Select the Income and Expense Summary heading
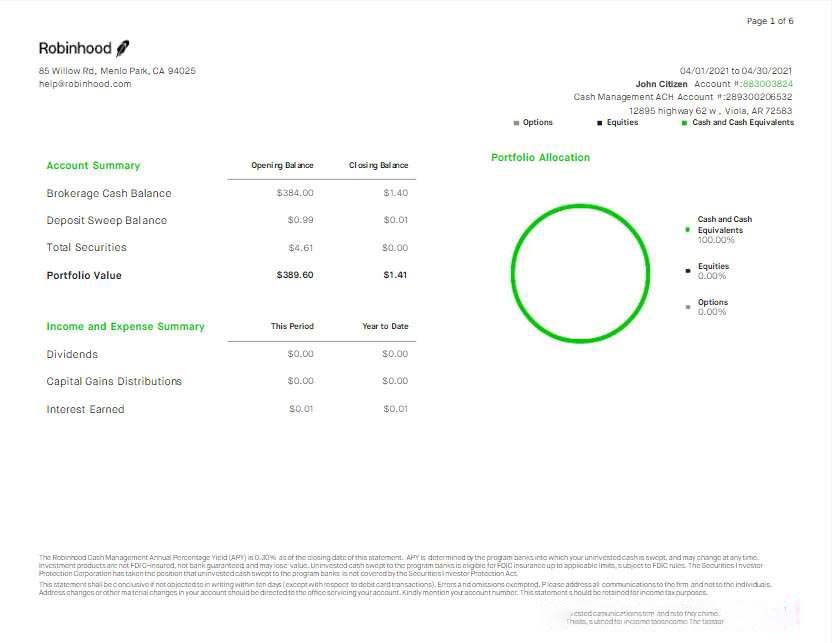The width and height of the screenshot is (832, 643). tap(125, 327)
